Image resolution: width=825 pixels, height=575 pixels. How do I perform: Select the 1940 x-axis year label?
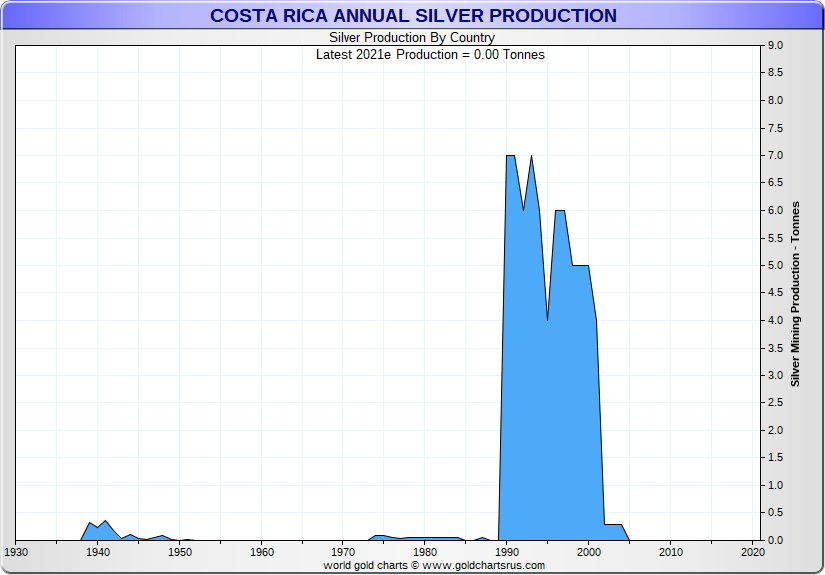point(98,551)
